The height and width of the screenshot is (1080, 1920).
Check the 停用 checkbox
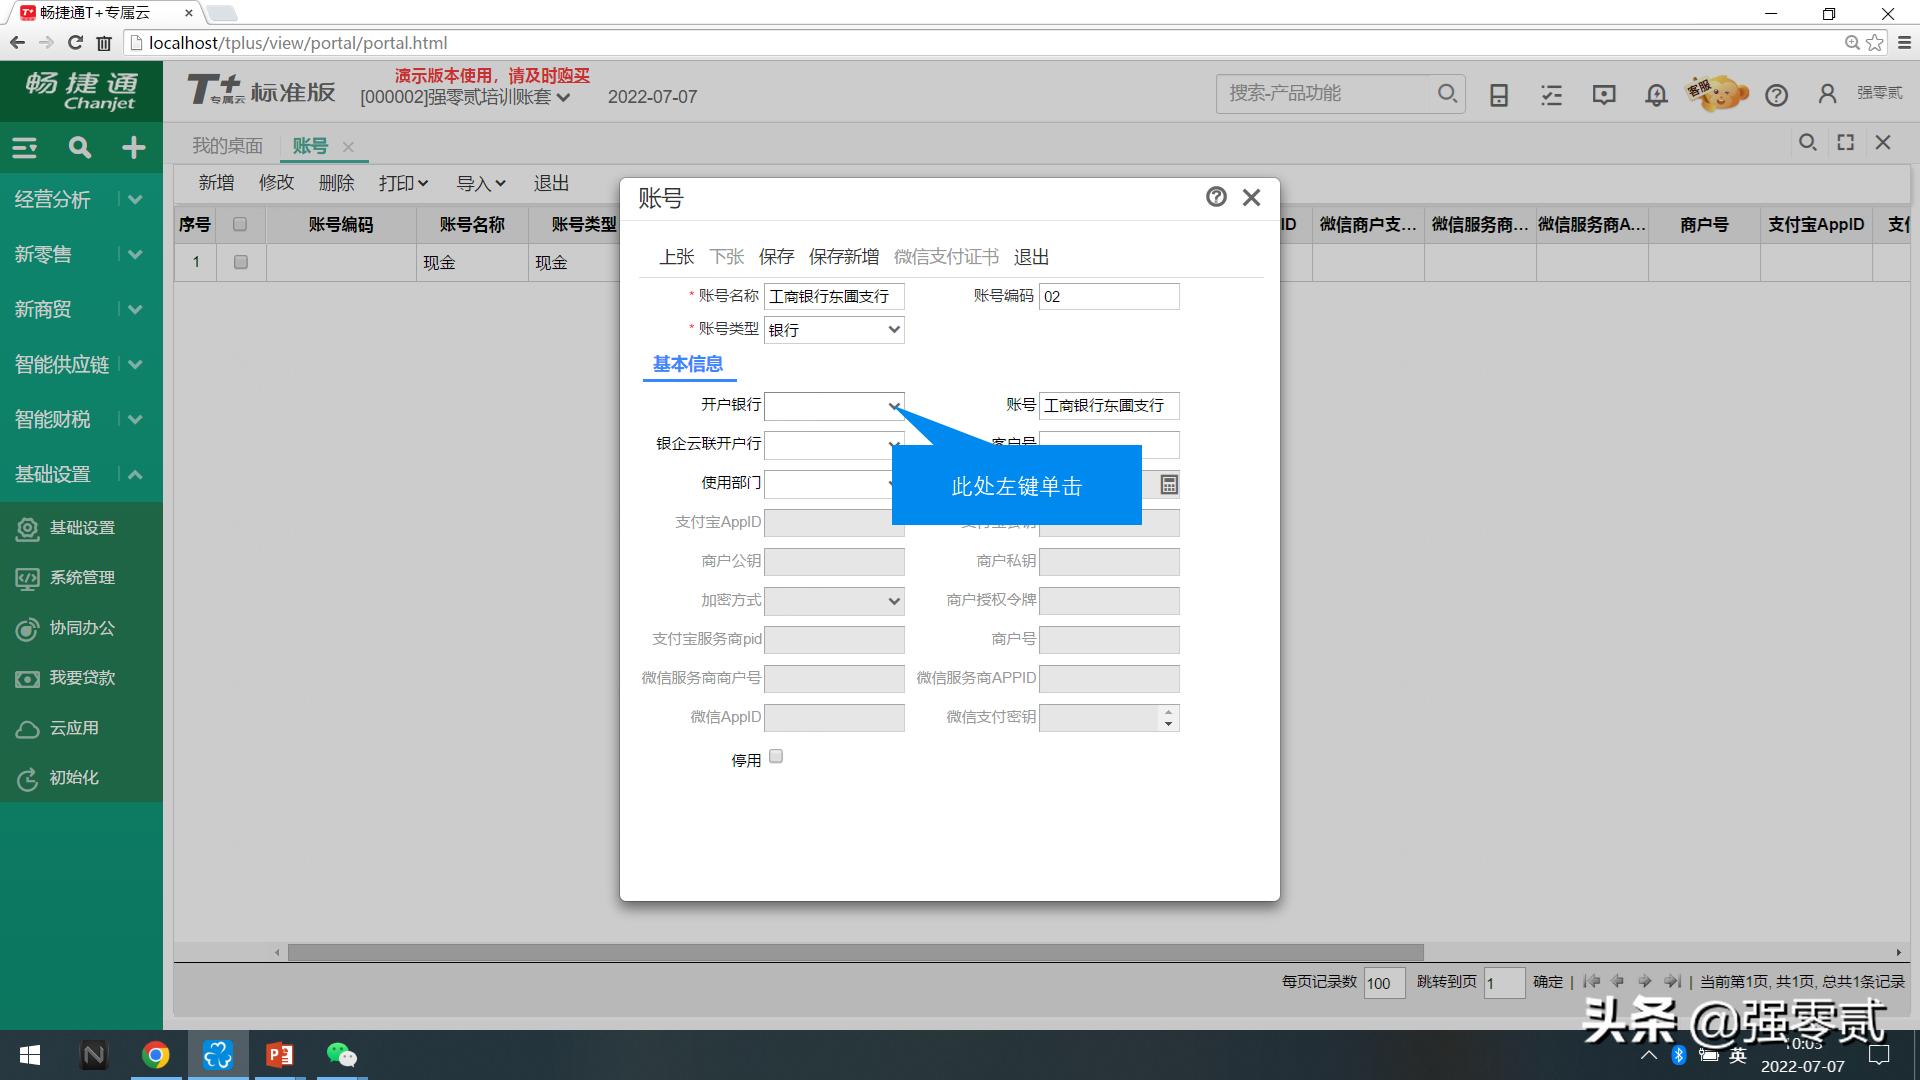[x=776, y=757]
